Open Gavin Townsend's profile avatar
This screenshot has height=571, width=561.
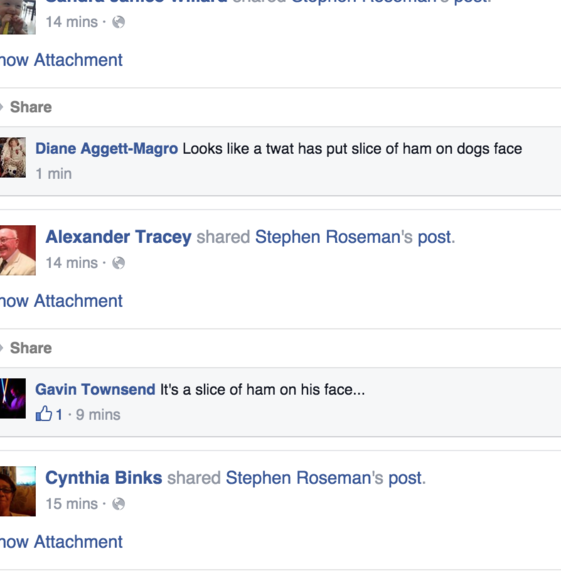[13, 398]
